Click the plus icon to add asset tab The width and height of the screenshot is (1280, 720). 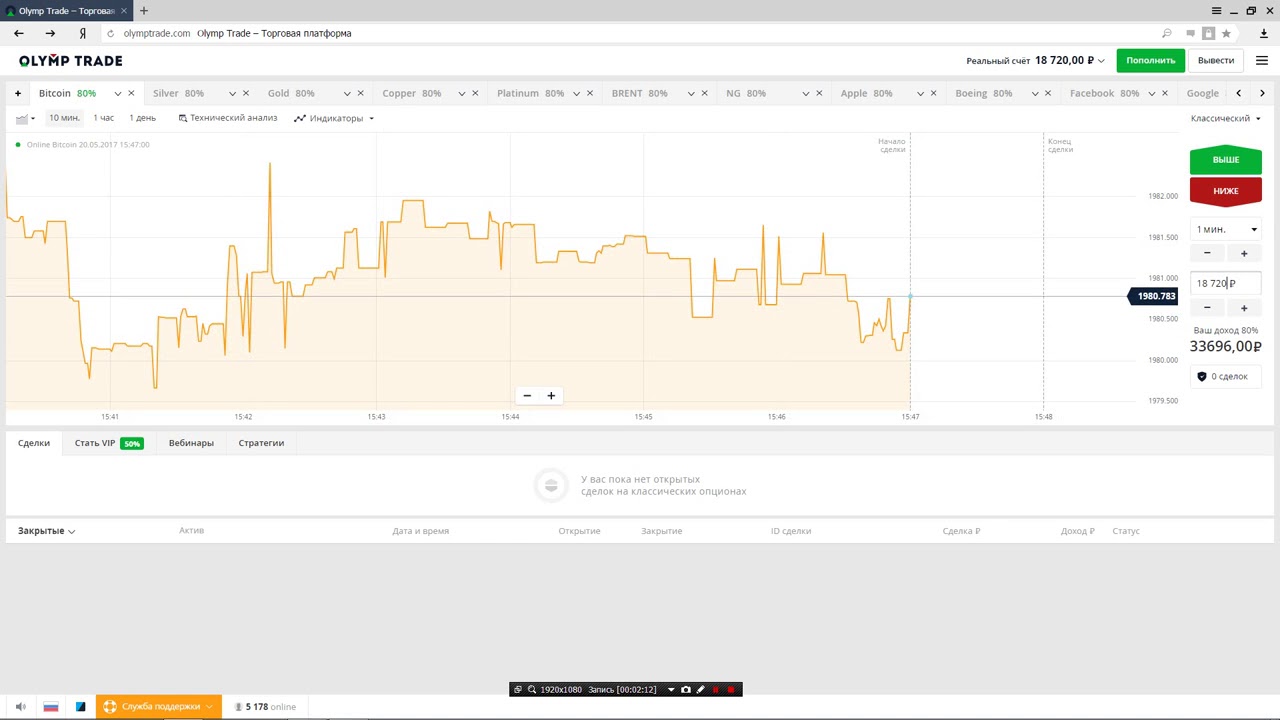(17, 93)
